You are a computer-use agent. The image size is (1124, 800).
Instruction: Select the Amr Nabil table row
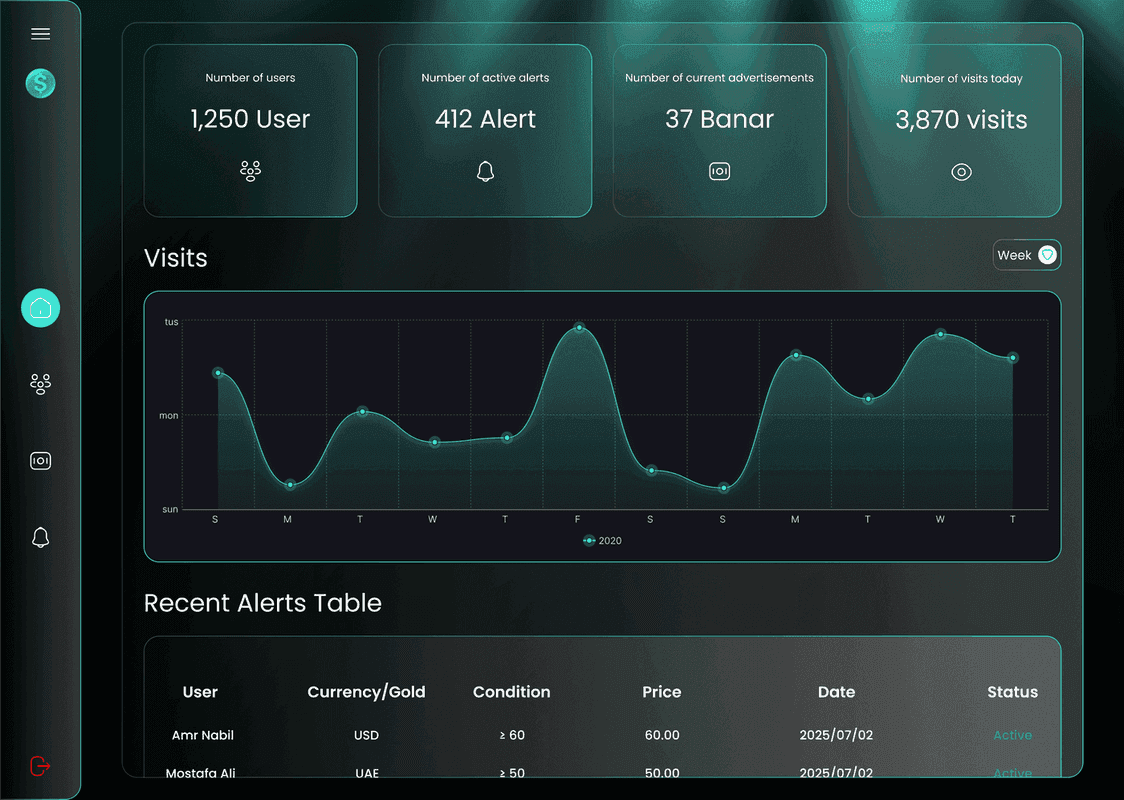point(203,735)
